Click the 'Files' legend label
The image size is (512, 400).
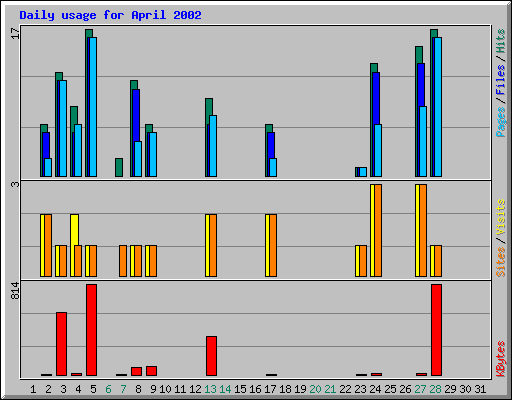[x=500, y=79]
